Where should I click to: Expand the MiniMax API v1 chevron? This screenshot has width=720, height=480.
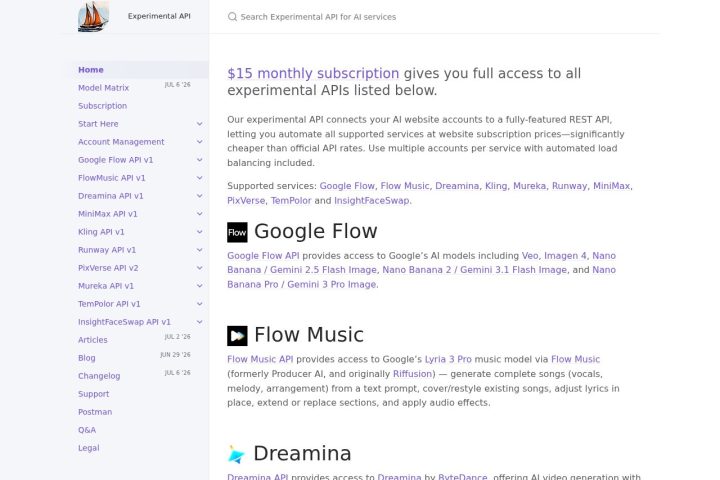(x=199, y=214)
